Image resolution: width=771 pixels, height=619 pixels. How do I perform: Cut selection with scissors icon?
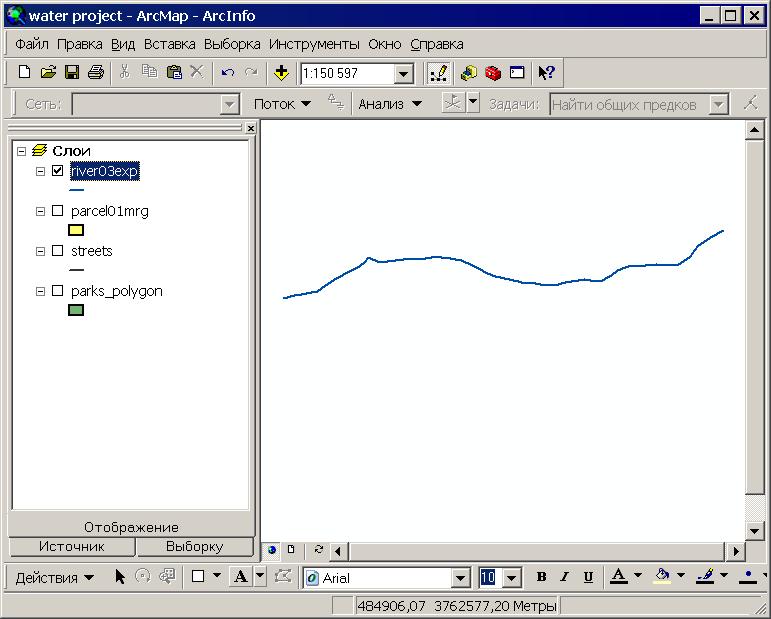(124, 73)
